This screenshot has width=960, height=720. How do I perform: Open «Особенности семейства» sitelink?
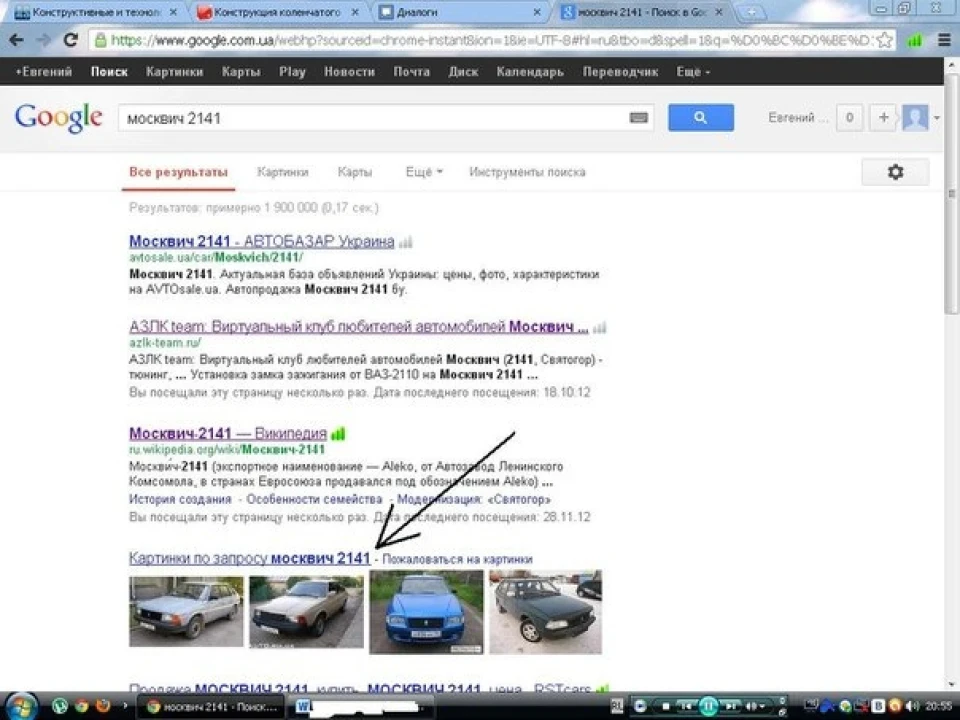point(314,499)
